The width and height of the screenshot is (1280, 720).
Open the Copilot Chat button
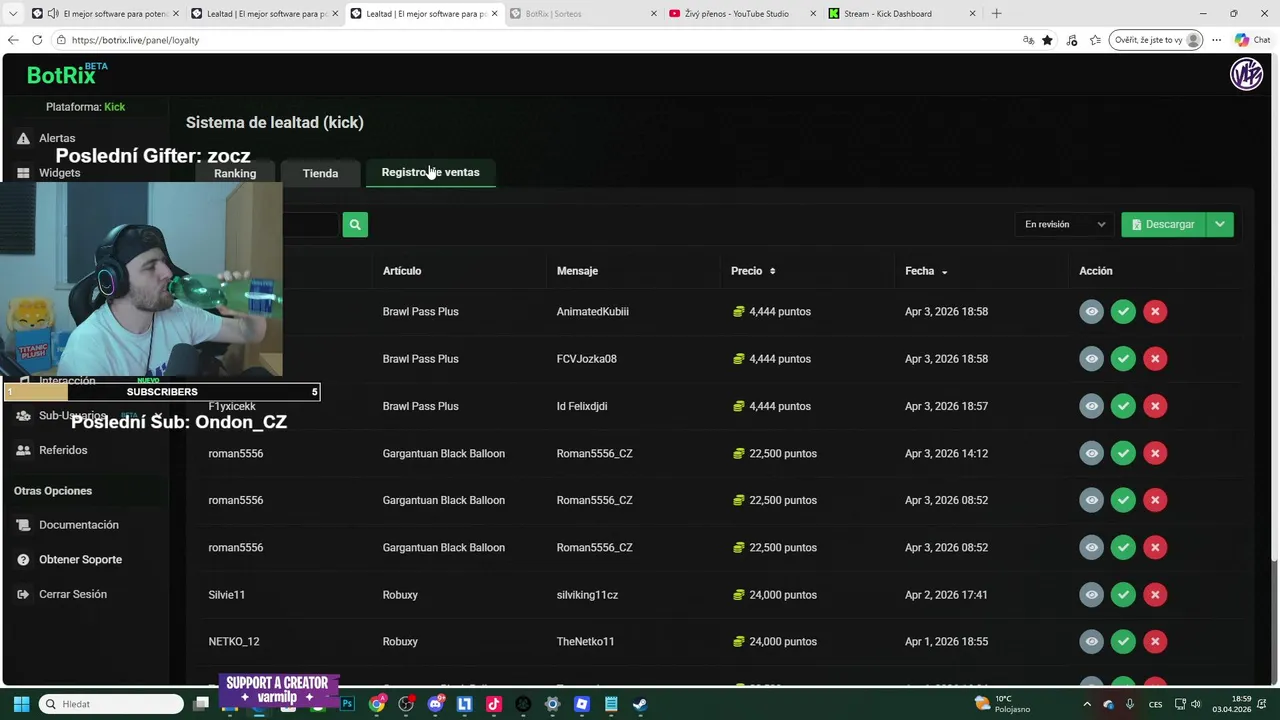pos(1252,40)
